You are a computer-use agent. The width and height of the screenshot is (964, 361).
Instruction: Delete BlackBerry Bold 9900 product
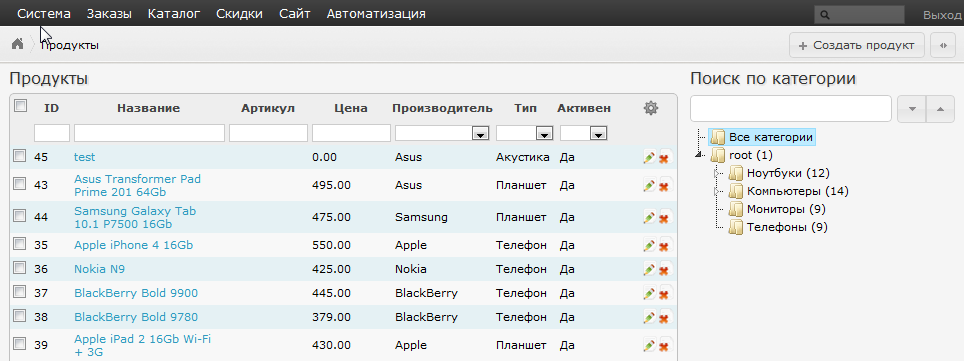tap(663, 294)
